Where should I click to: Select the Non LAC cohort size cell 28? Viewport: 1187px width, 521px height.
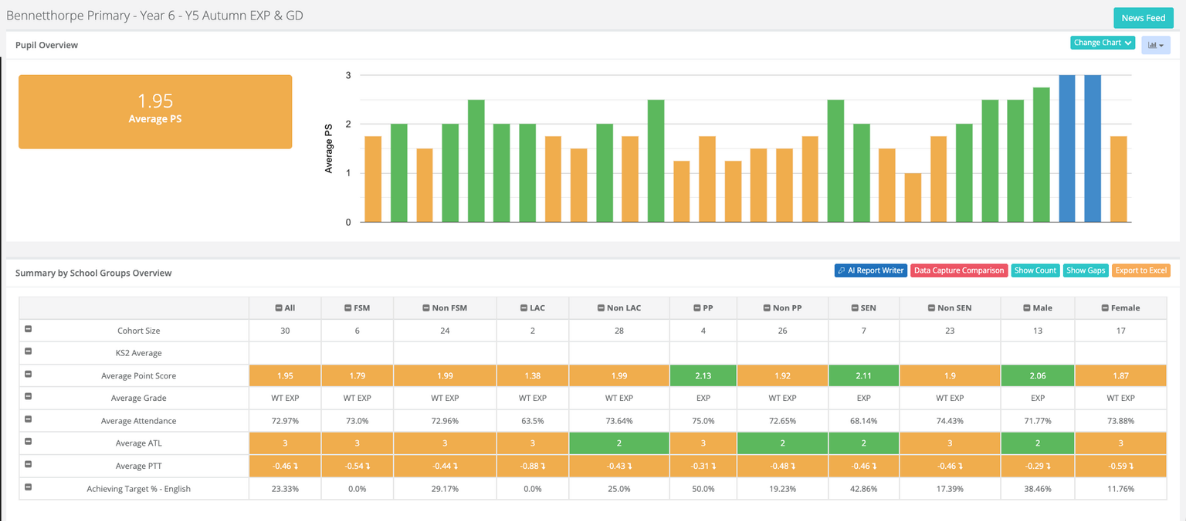[619, 330]
